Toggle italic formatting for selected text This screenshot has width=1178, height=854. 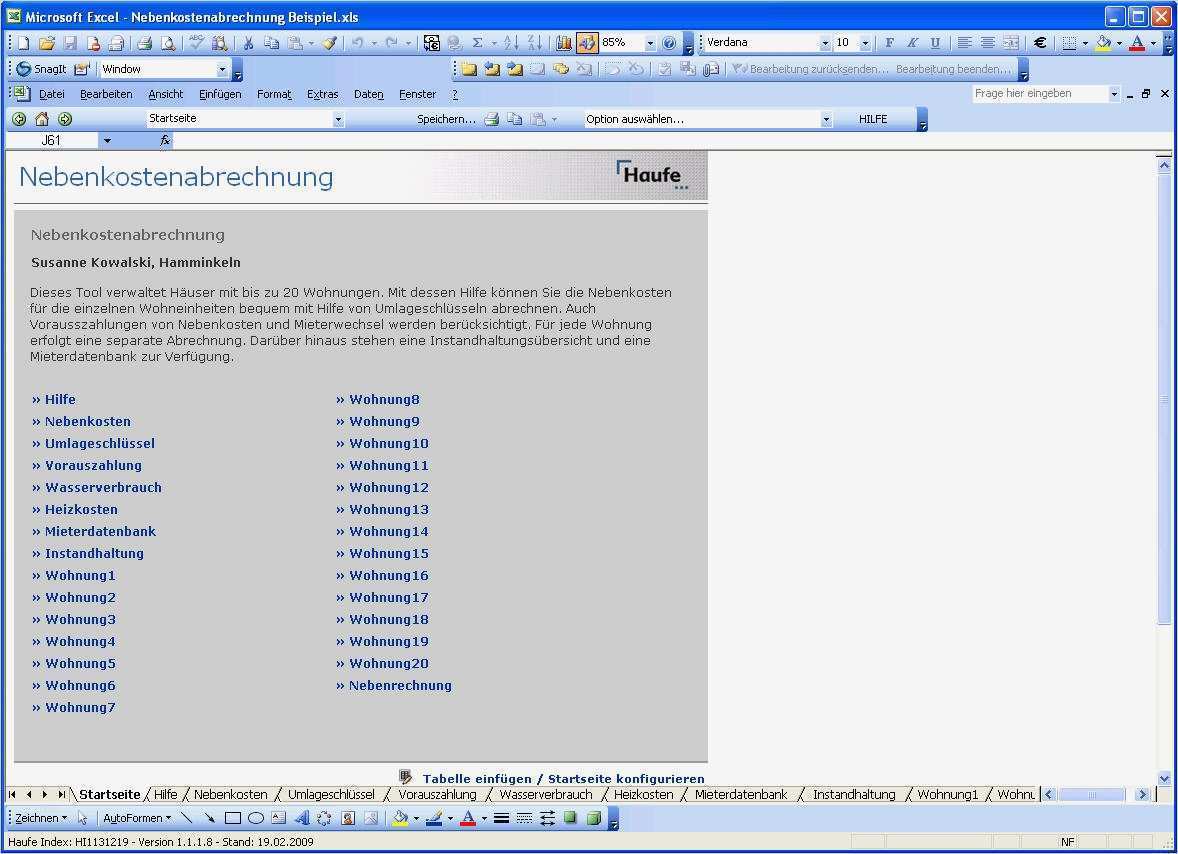(913, 42)
